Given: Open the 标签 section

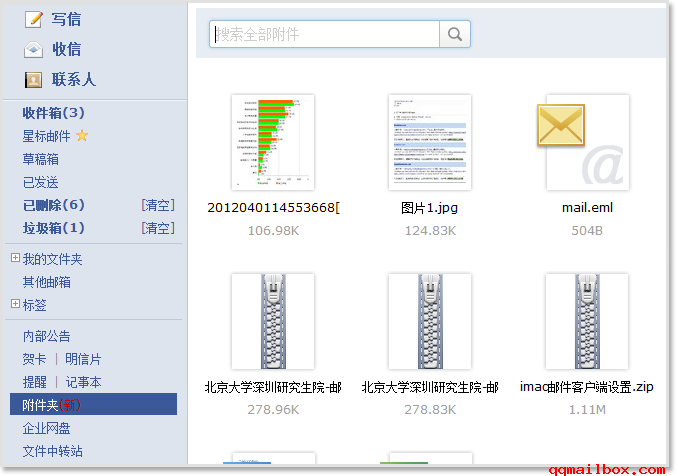Looking at the screenshot, I should pyautogui.click(x=35, y=305).
